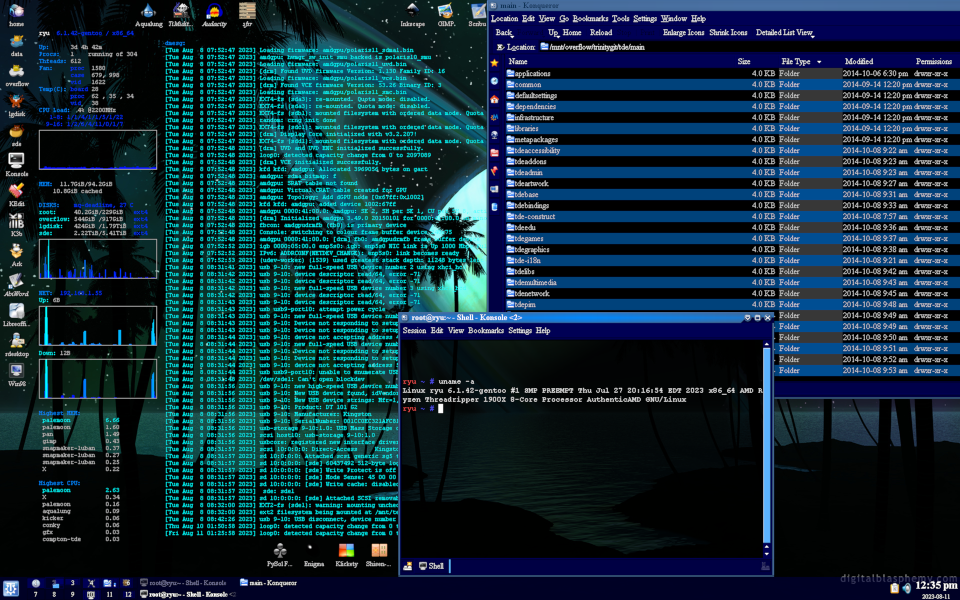Open Klipper clipboard tray icon

(x=894, y=588)
